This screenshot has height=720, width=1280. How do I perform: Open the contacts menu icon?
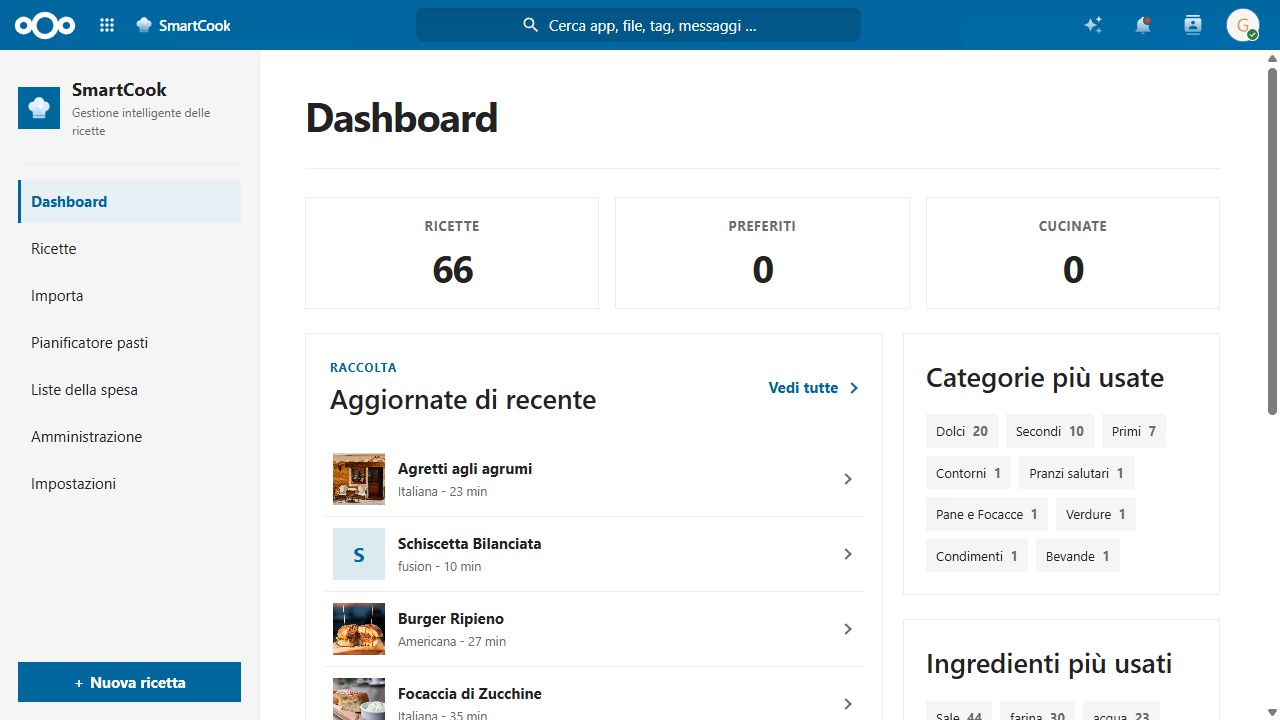click(x=1192, y=25)
